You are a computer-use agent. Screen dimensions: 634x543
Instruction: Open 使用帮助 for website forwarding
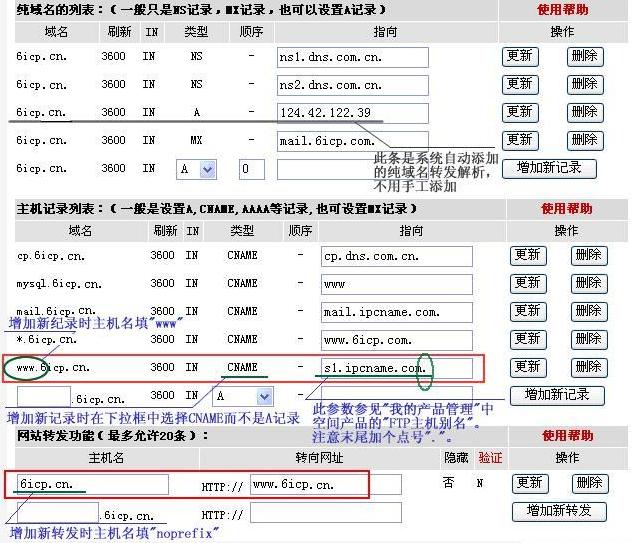[x=567, y=435]
